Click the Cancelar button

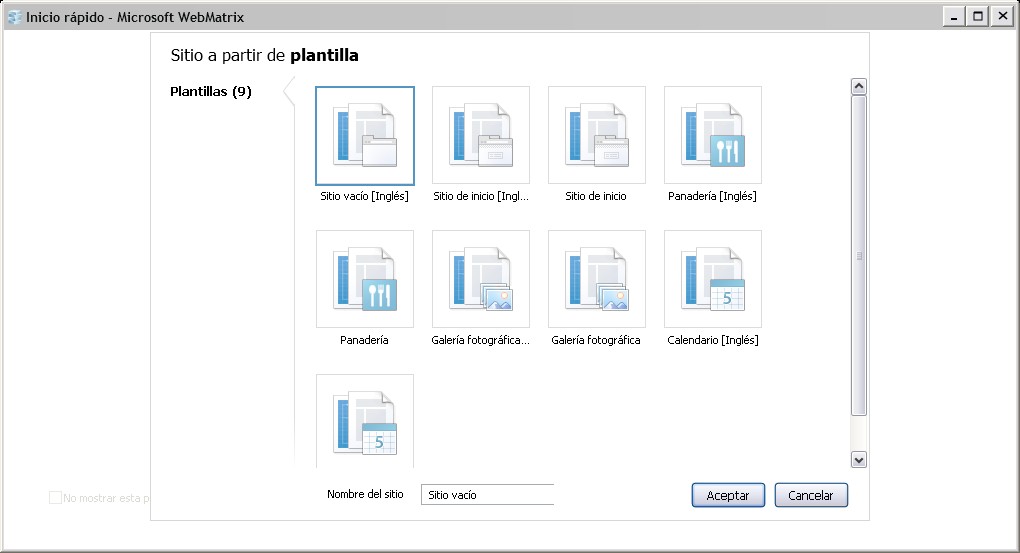pyautogui.click(x=811, y=495)
